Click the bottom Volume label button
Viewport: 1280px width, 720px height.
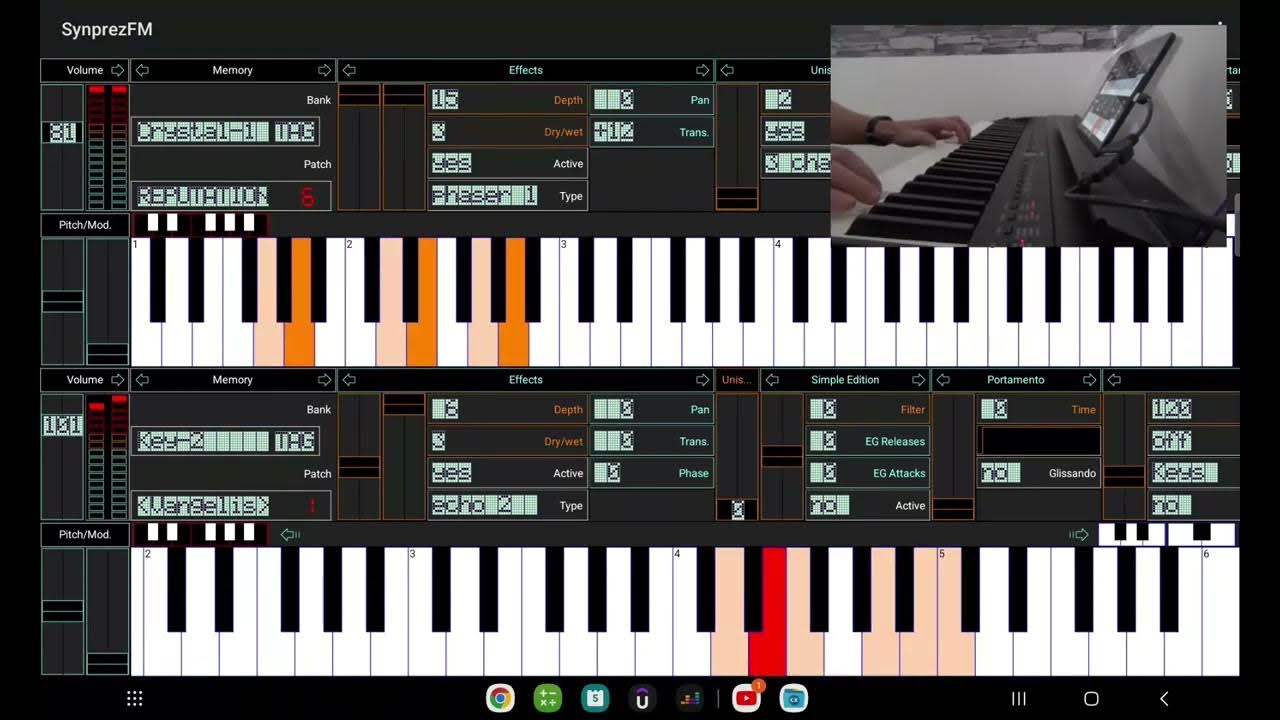pyautogui.click(x=85, y=380)
